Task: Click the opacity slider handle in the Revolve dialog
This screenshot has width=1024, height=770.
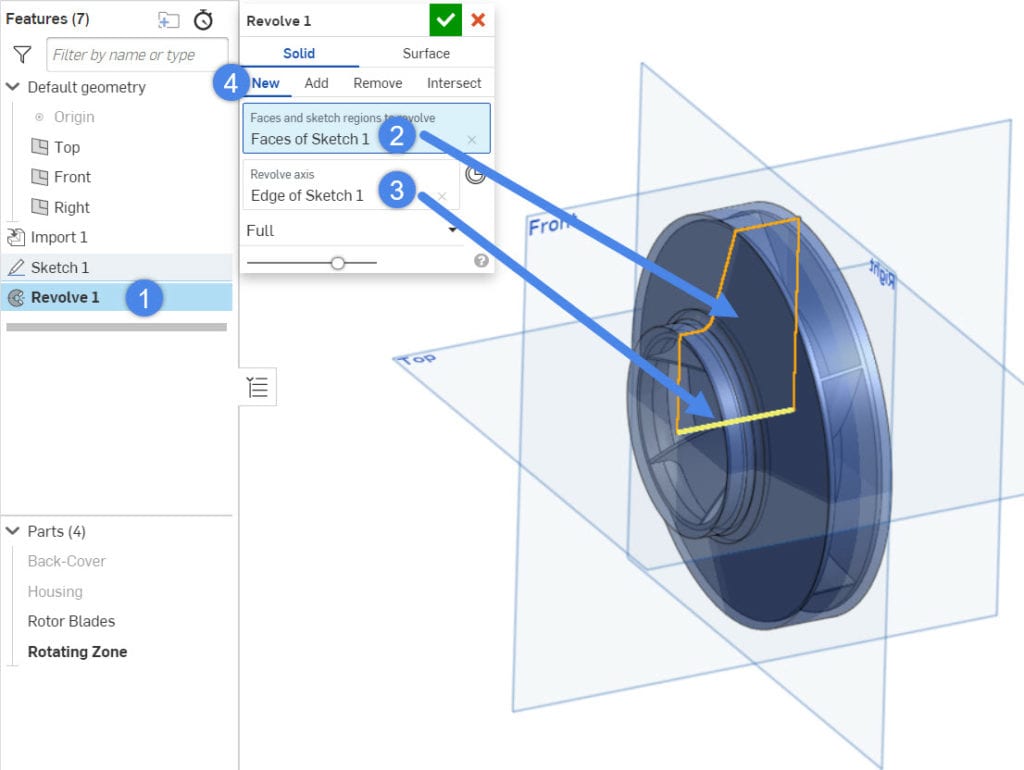Action: pos(338,262)
